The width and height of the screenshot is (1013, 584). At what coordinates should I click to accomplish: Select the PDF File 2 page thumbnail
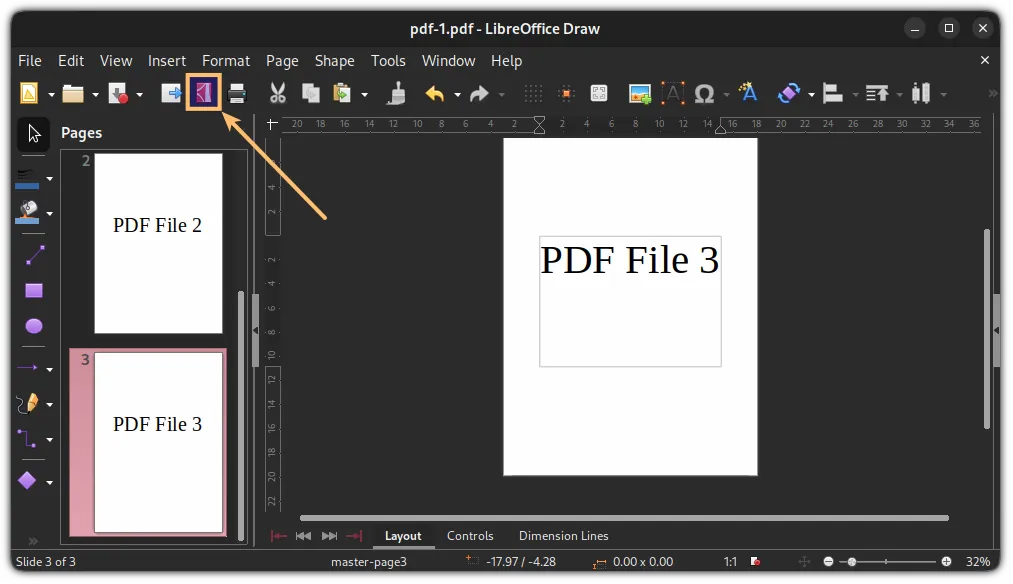157,243
